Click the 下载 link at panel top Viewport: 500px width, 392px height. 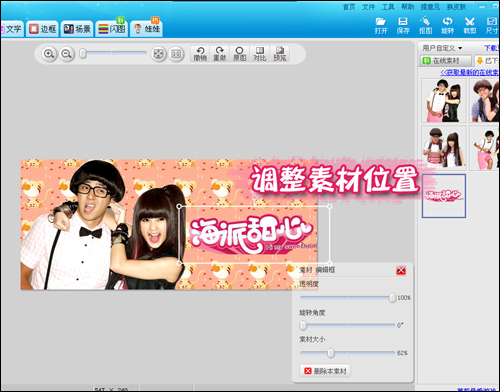click(492, 48)
